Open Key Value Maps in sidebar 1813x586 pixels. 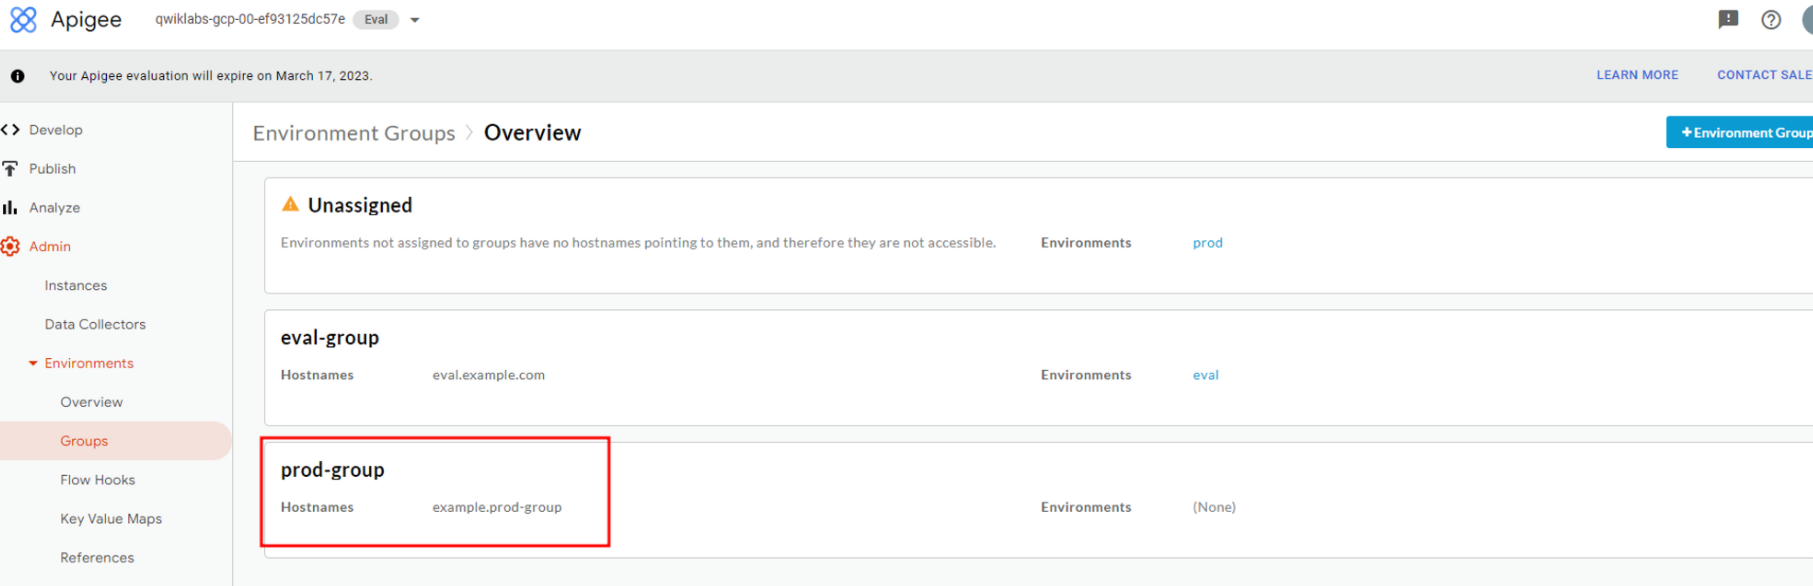pyautogui.click(x=111, y=519)
